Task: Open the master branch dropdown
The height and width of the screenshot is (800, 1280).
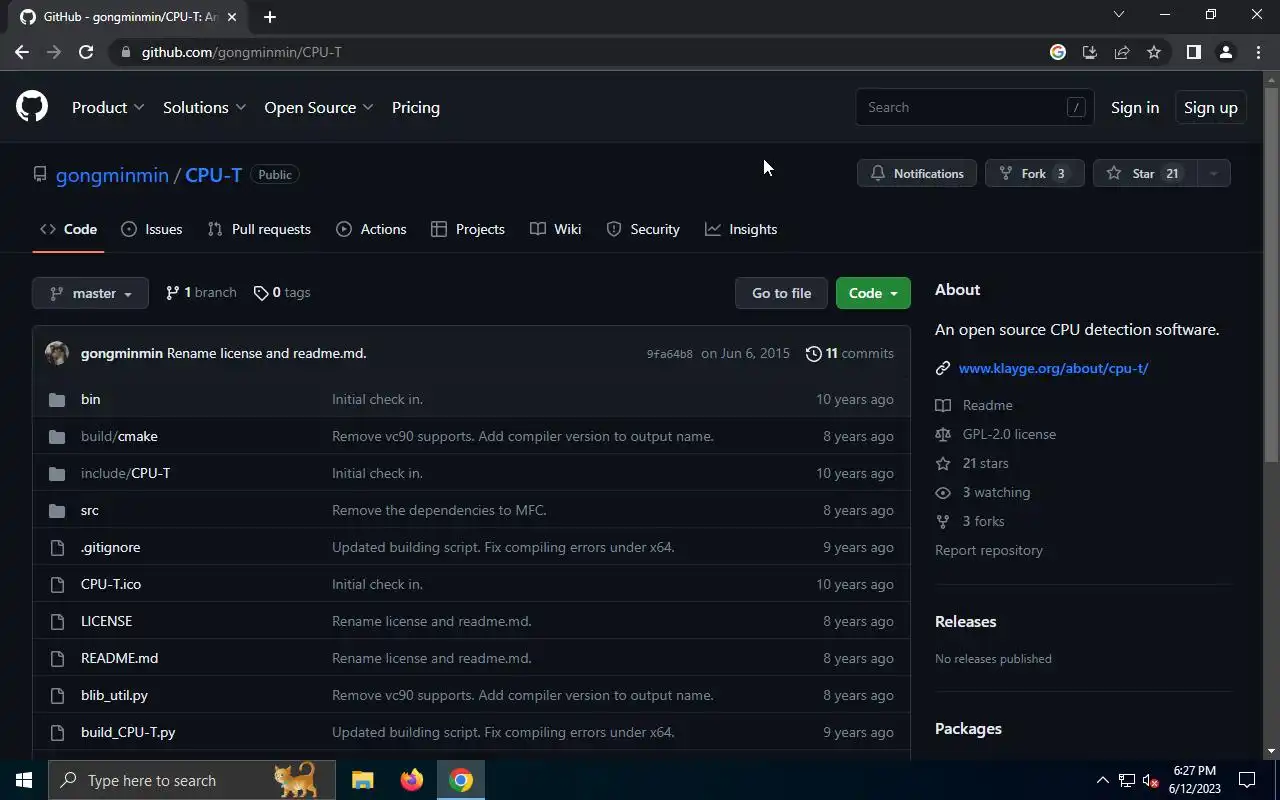Action: (x=90, y=293)
